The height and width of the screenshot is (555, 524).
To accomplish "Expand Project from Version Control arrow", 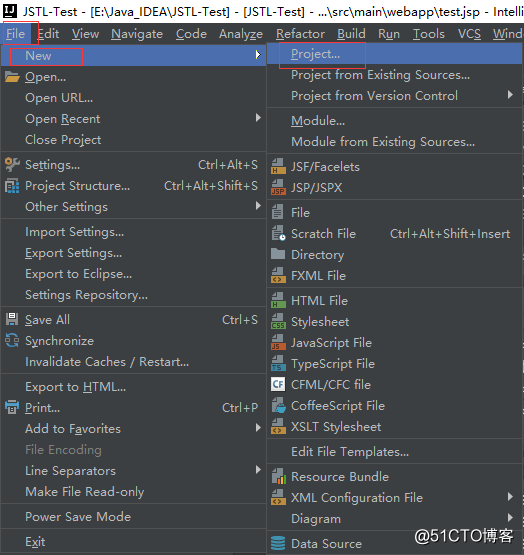I will coord(510,95).
